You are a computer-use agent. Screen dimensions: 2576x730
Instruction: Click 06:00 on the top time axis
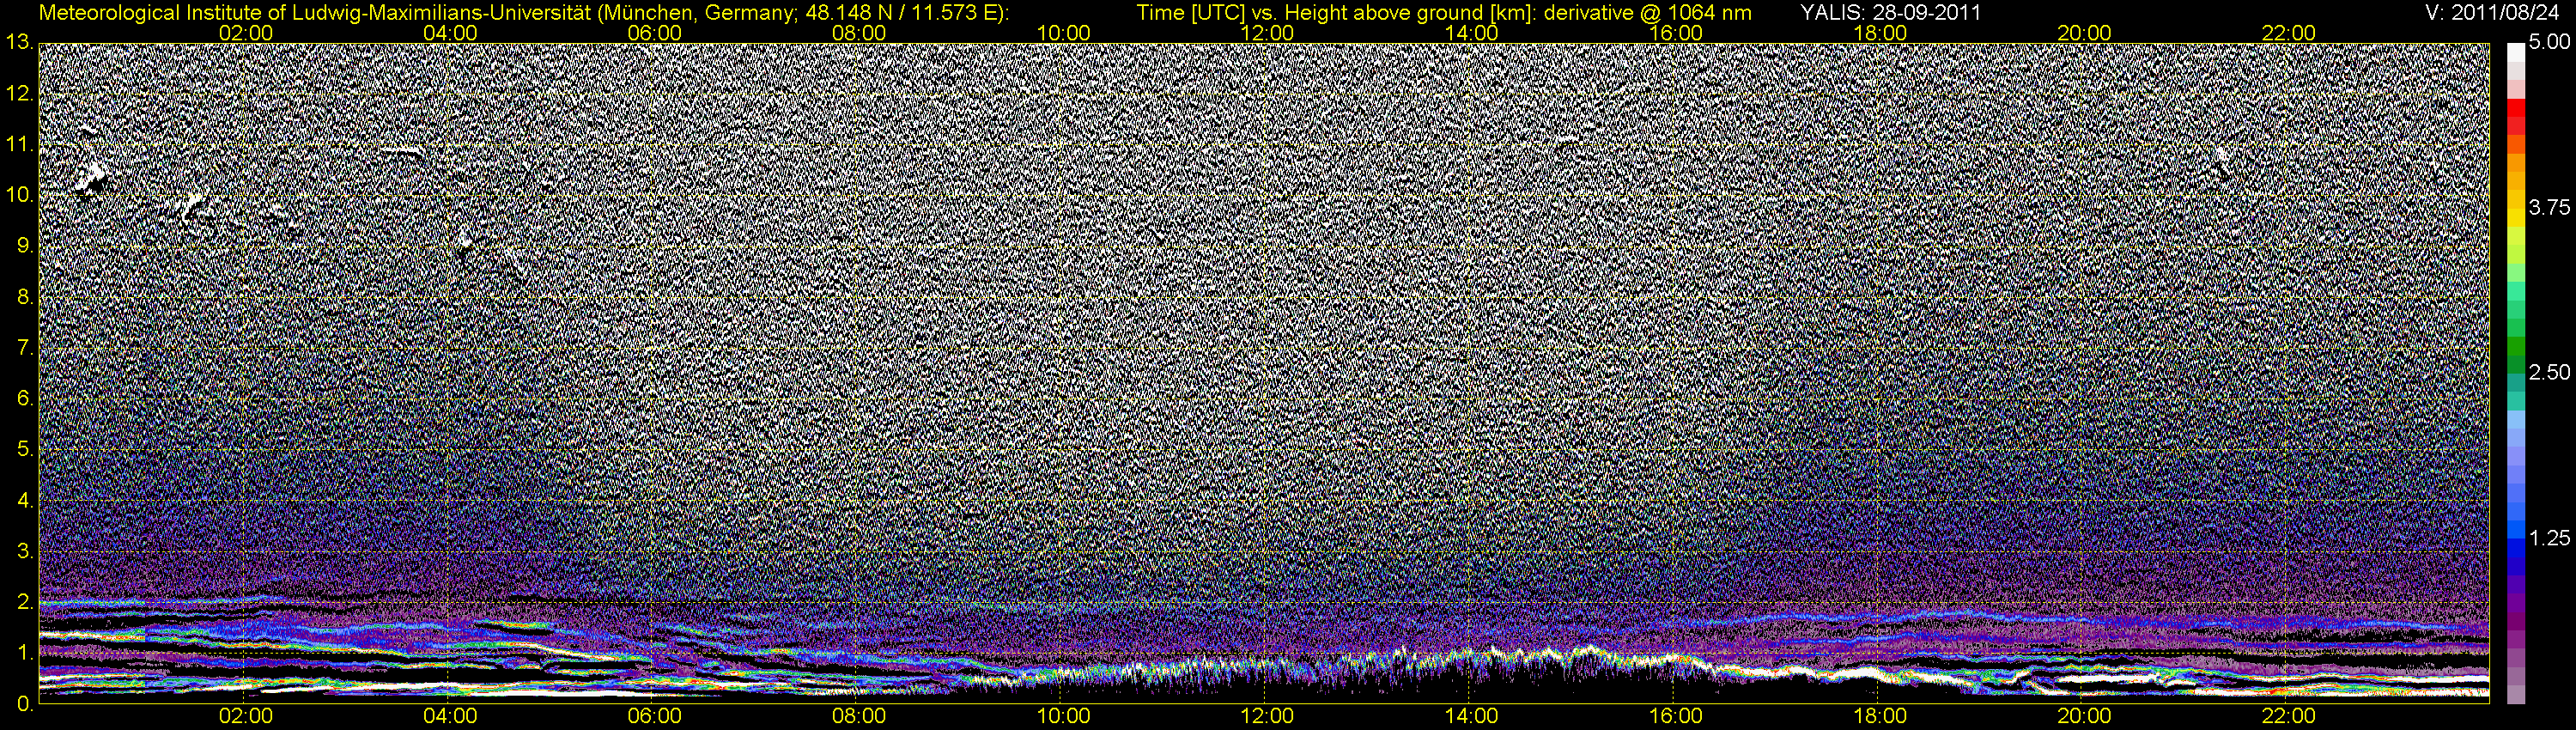tap(654, 33)
